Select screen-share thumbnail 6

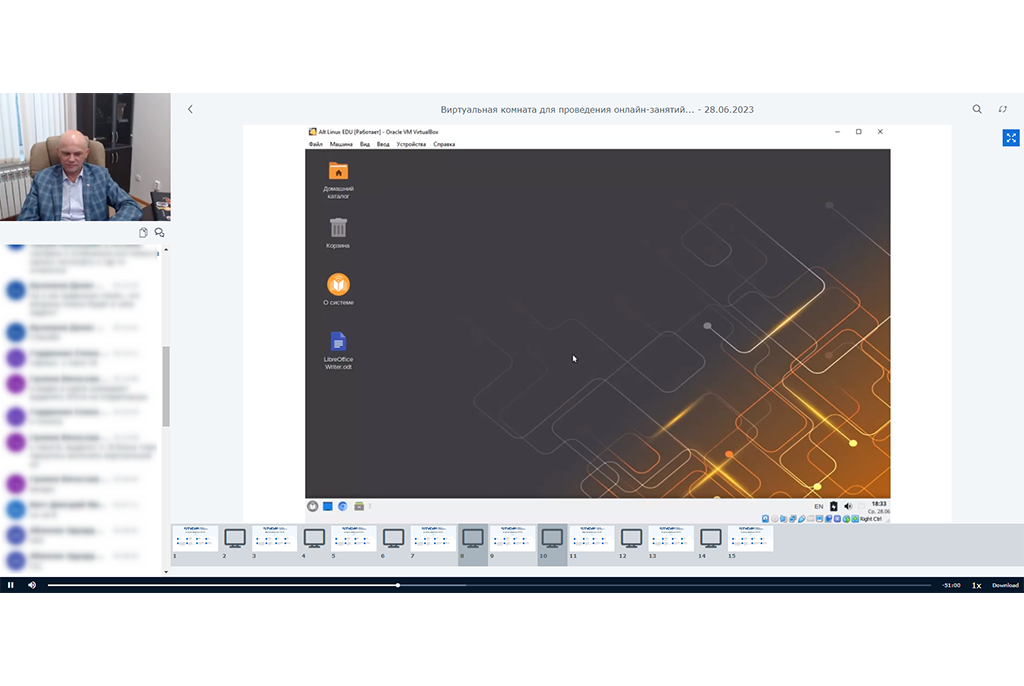click(x=394, y=538)
